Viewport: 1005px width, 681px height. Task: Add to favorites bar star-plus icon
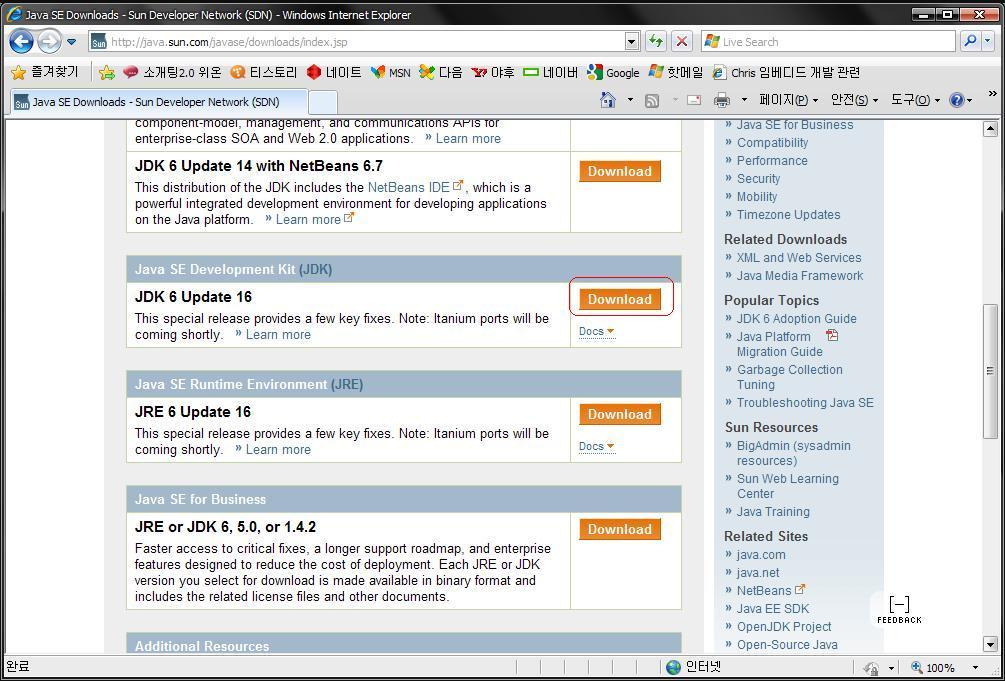107,72
